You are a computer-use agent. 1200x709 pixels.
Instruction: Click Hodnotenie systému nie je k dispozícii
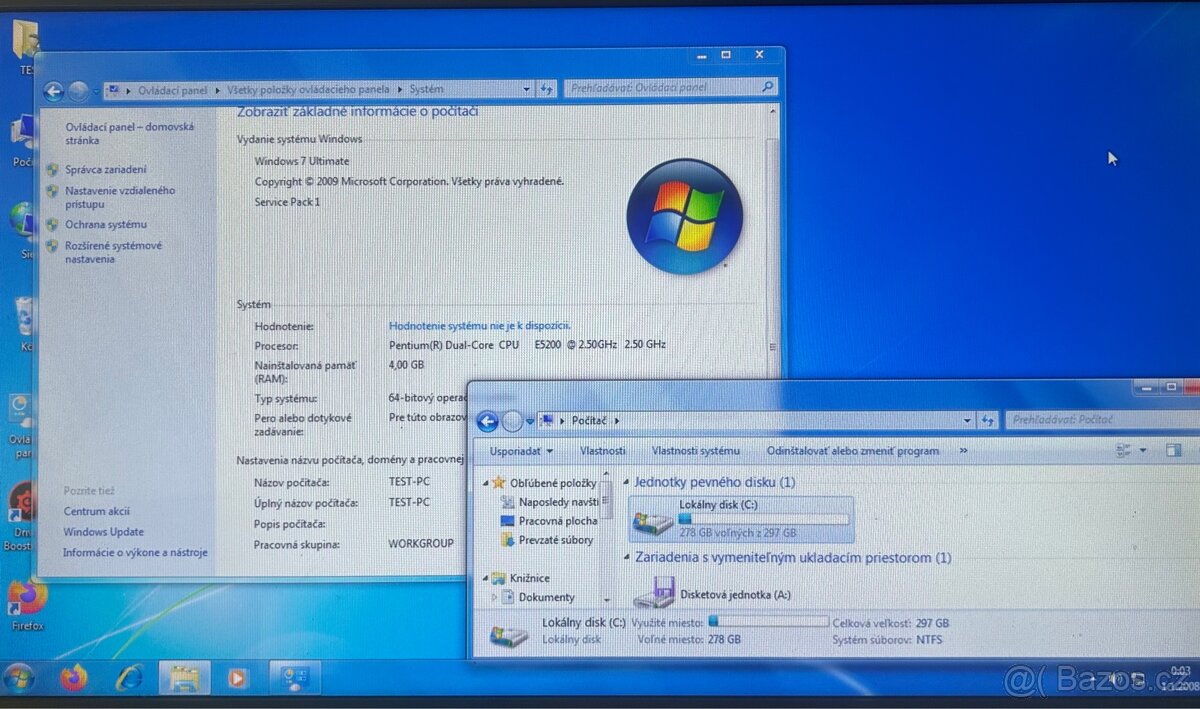click(480, 325)
